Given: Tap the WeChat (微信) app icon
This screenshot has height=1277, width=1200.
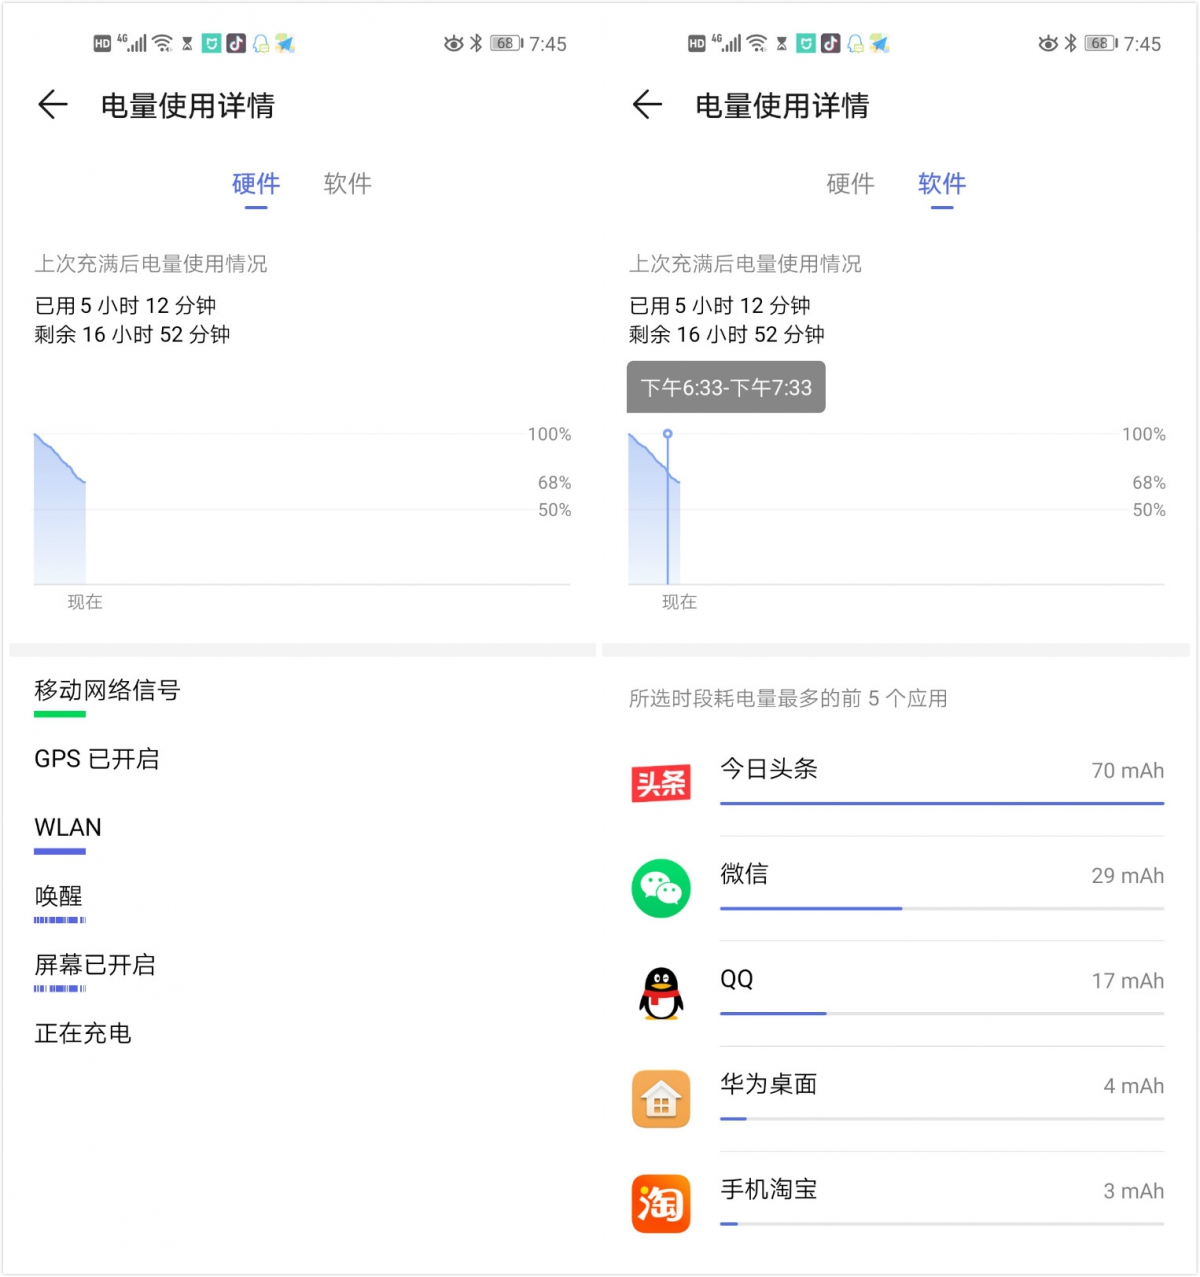Looking at the screenshot, I should pyautogui.click(x=660, y=888).
